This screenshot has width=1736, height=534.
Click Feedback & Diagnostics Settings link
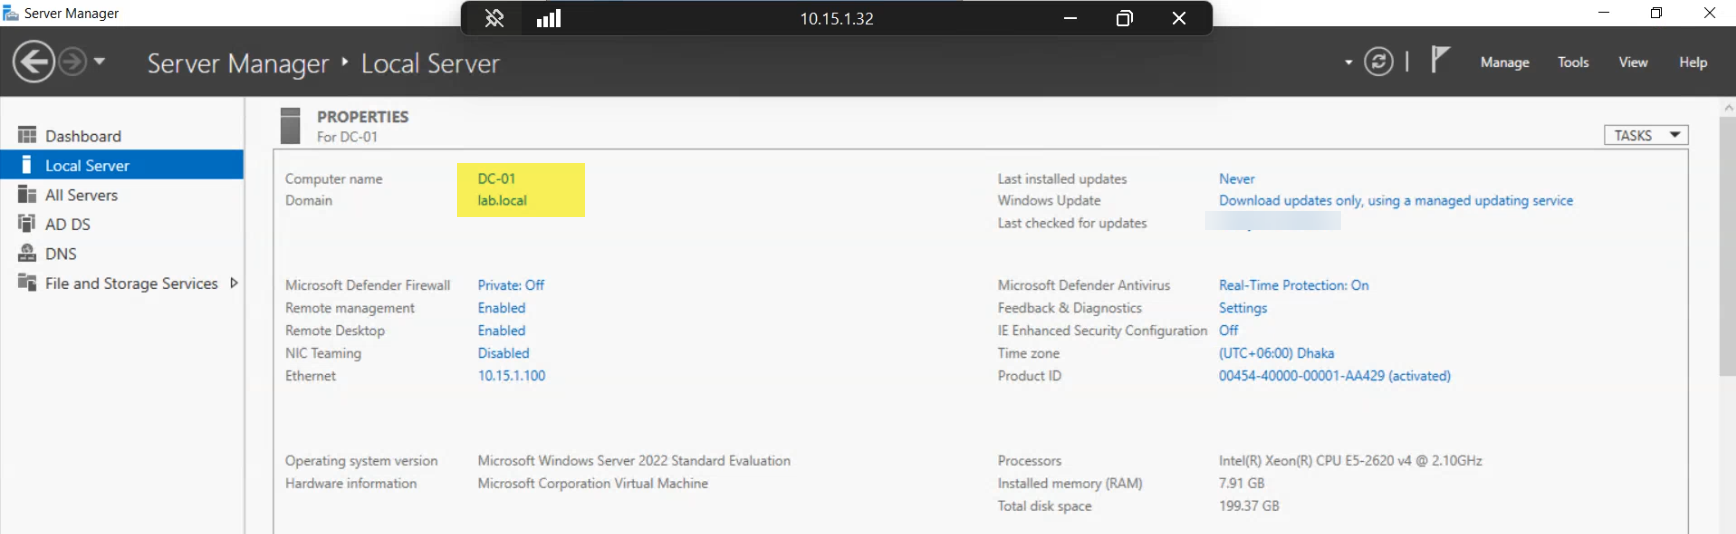coord(1242,309)
